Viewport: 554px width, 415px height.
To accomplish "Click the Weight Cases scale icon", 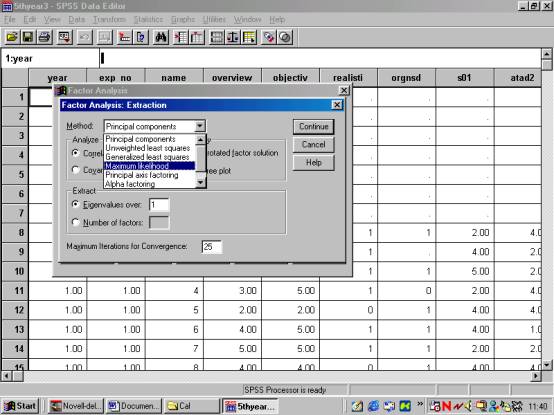I will point(233,37).
